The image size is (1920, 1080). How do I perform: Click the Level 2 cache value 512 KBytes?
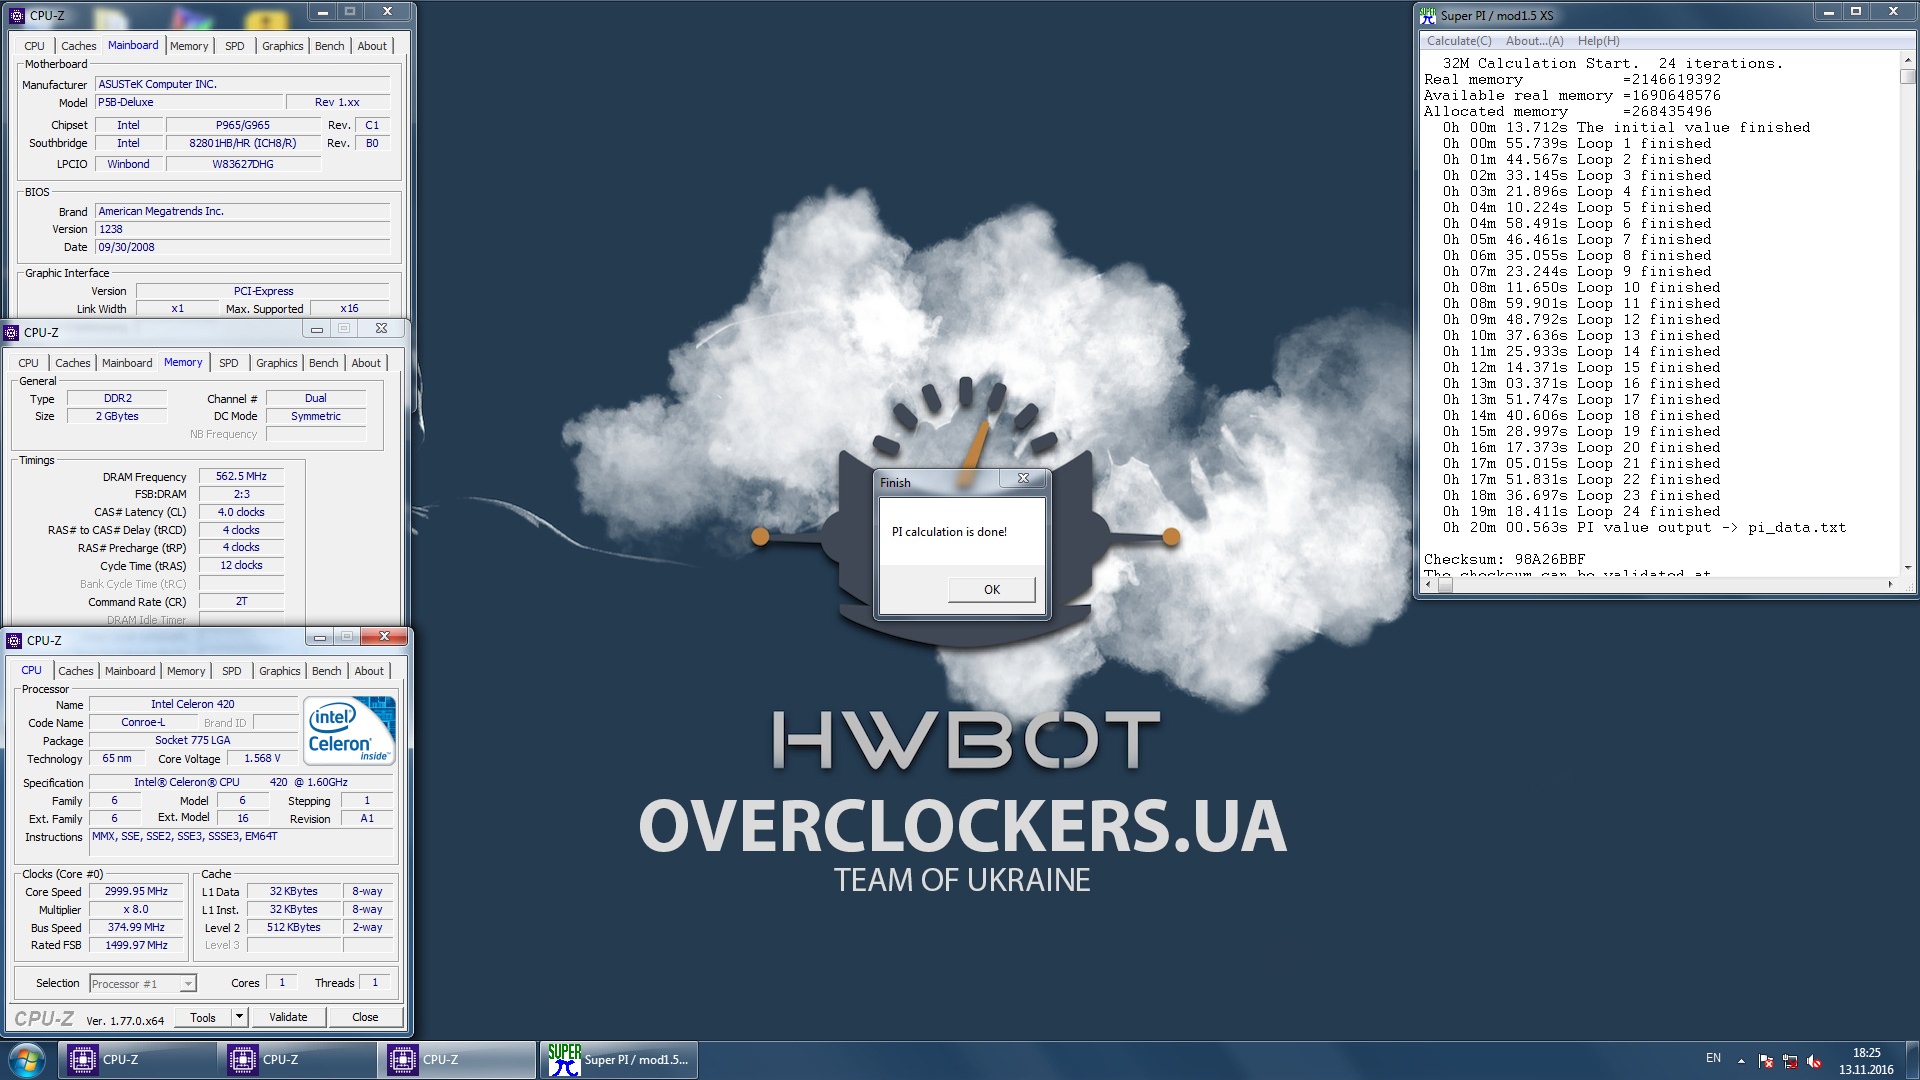click(x=293, y=928)
